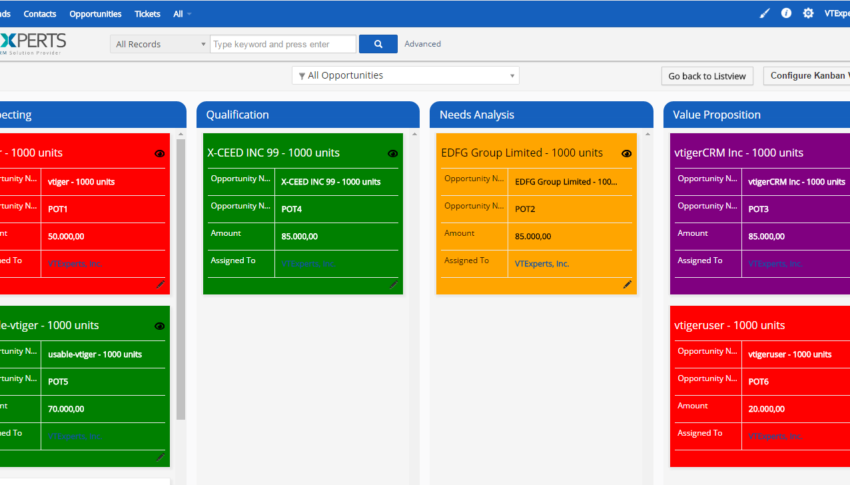The width and height of the screenshot is (850, 485).
Task: Click POT4 value on X-CEED card
Action: pyautogui.click(x=292, y=209)
